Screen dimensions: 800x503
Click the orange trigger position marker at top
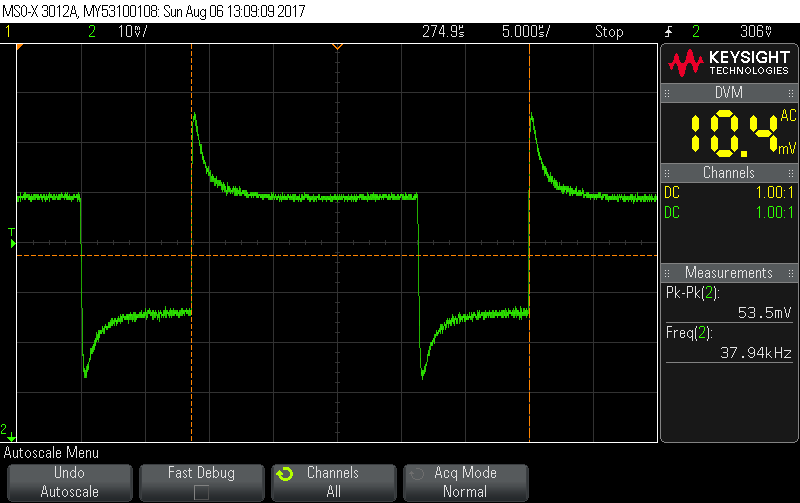337,46
